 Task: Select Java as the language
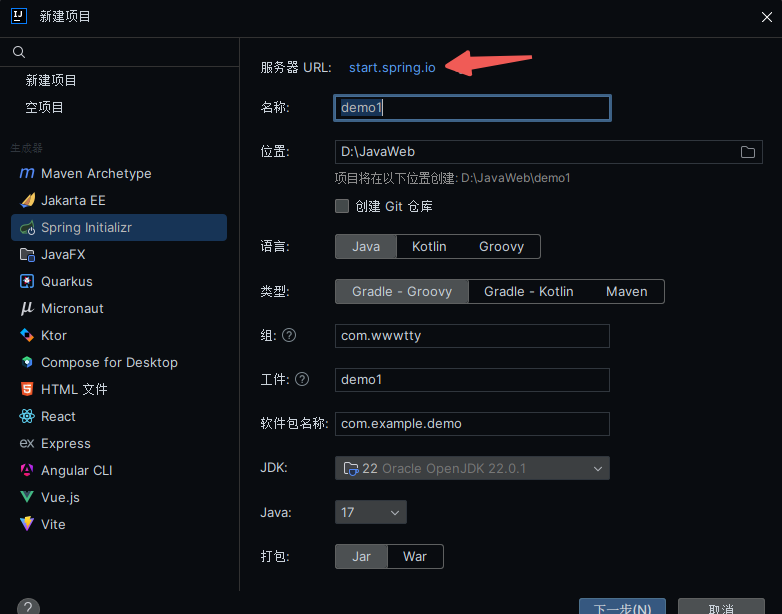pyautogui.click(x=366, y=246)
